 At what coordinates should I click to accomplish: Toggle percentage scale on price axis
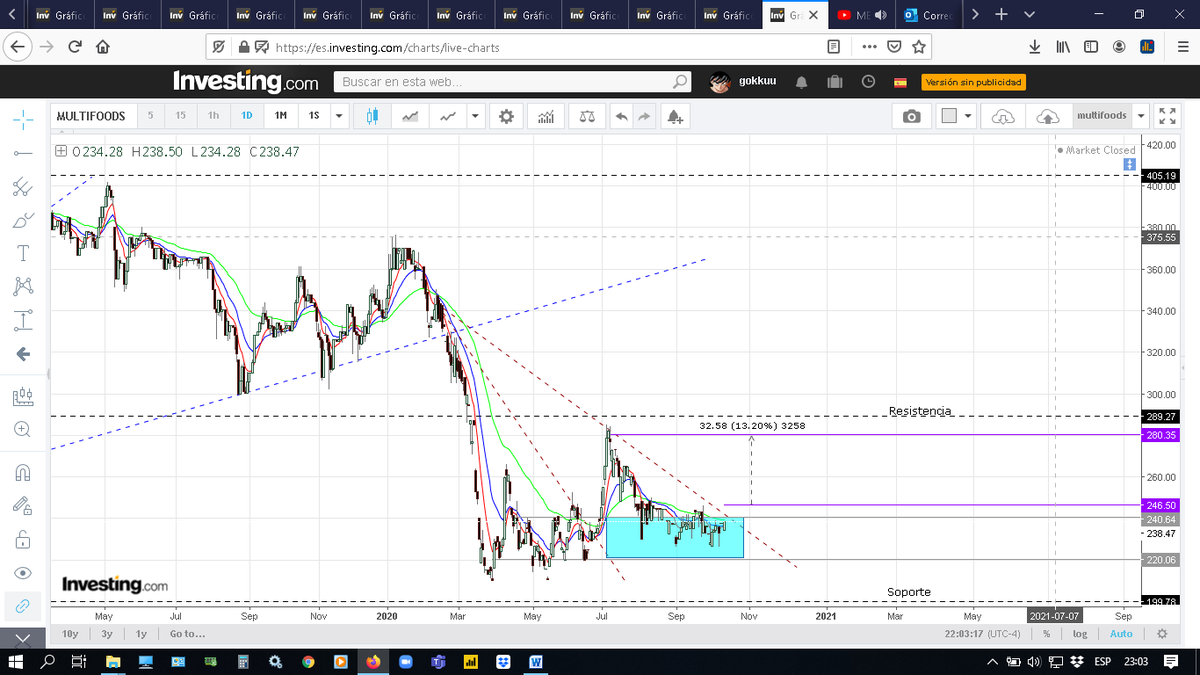1046,634
